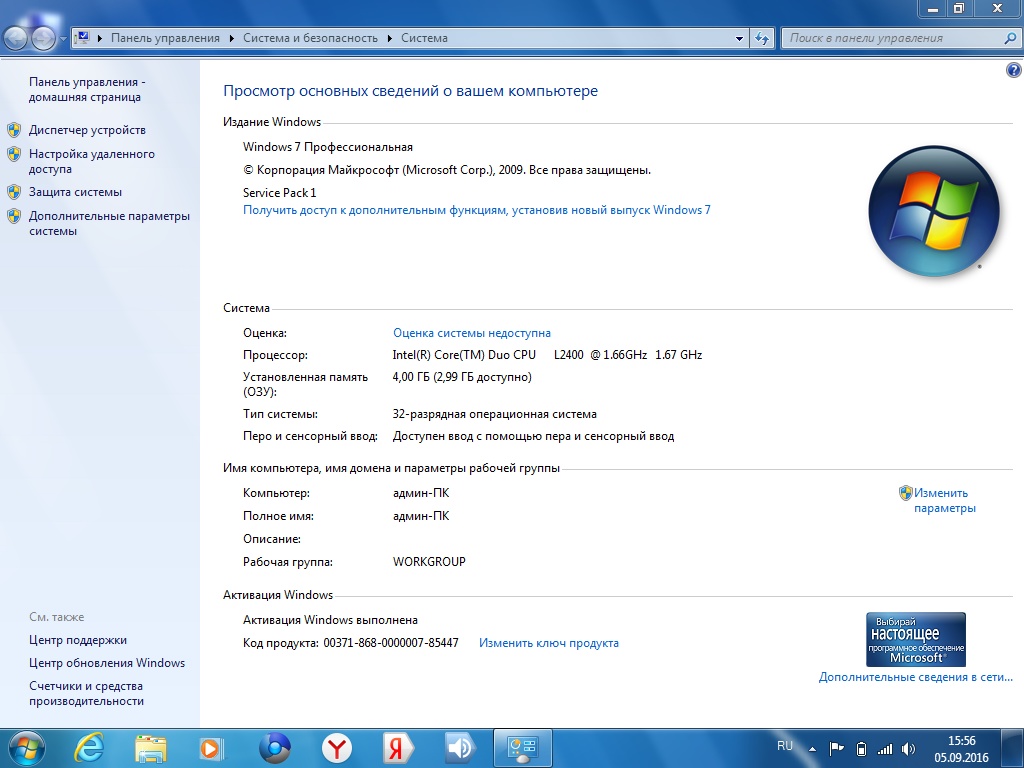Viewport: 1024px width, 768px height.
Task: Click the Forward navigation arrow button
Action: point(43,39)
